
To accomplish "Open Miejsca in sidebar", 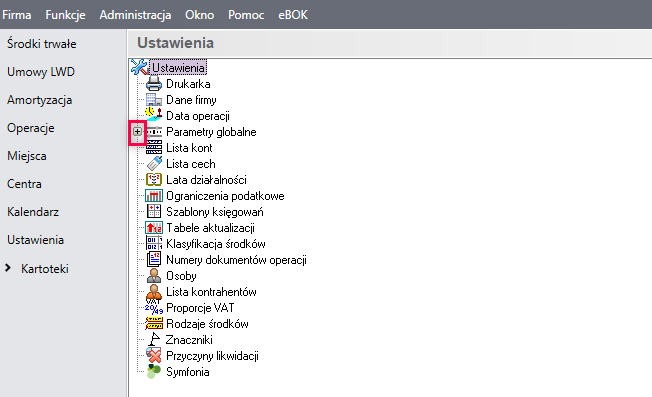I will [x=27, y=156].
